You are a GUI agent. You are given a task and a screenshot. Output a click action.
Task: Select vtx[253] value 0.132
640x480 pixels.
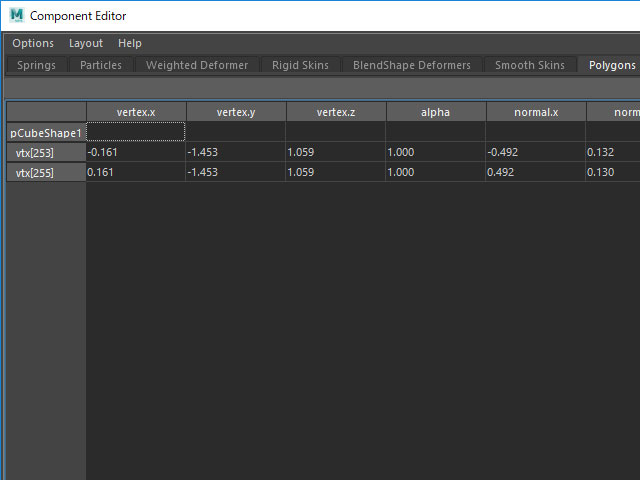[x=613, y=152]
